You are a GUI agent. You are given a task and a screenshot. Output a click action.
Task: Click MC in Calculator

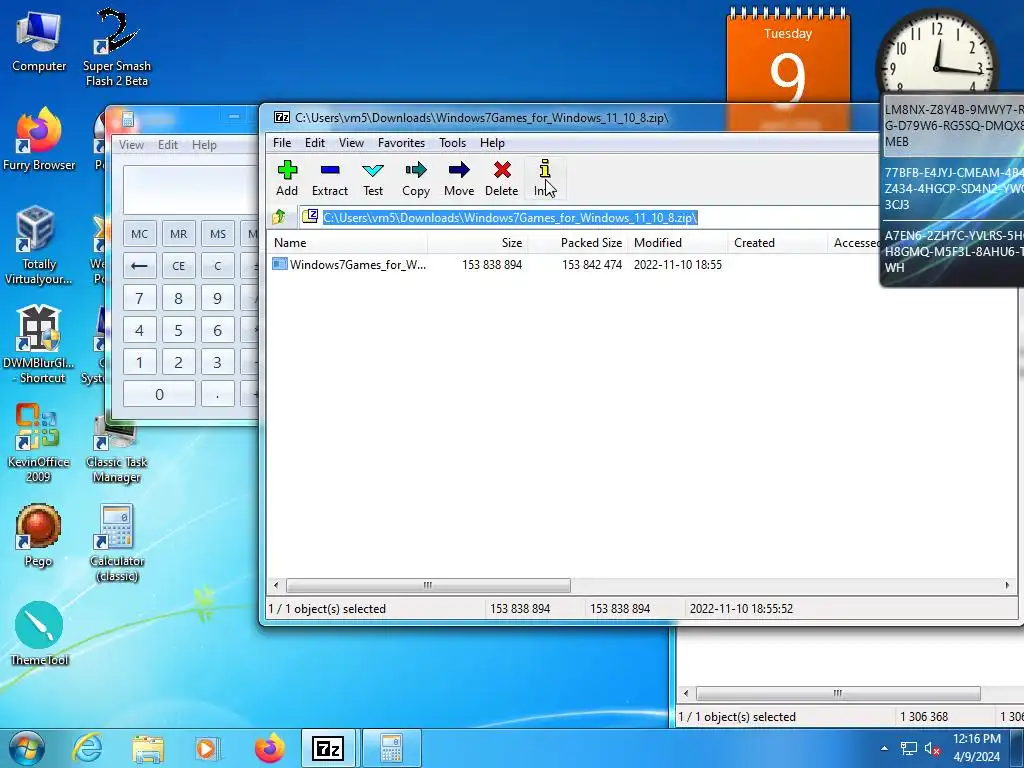click(139, 234)
